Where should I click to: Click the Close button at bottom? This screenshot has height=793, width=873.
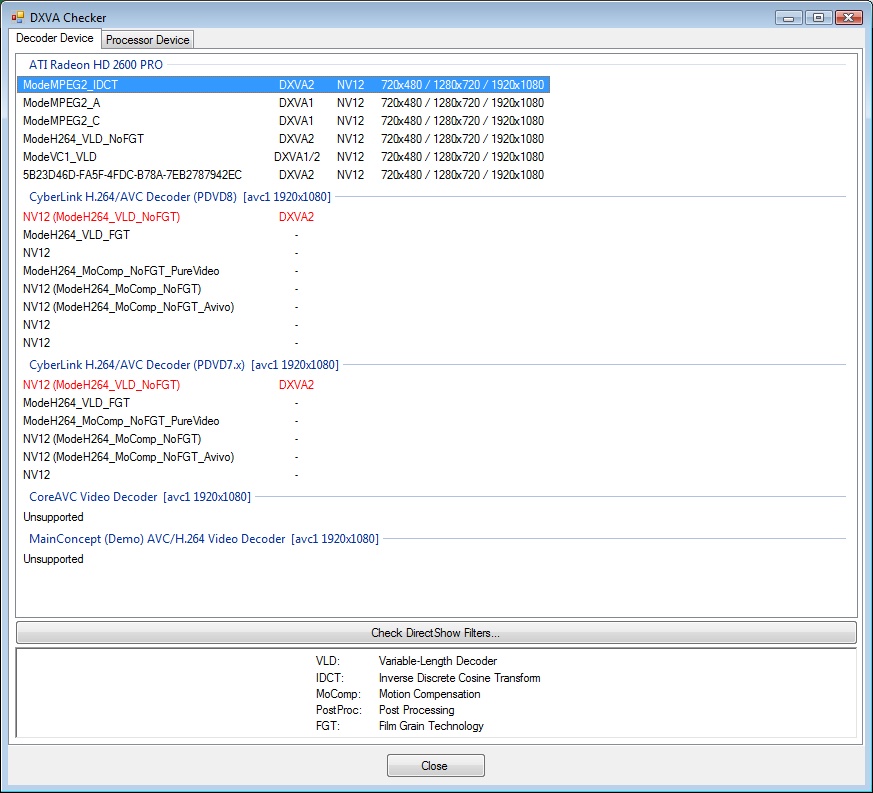pyautogui.click(x=435, y=765)
